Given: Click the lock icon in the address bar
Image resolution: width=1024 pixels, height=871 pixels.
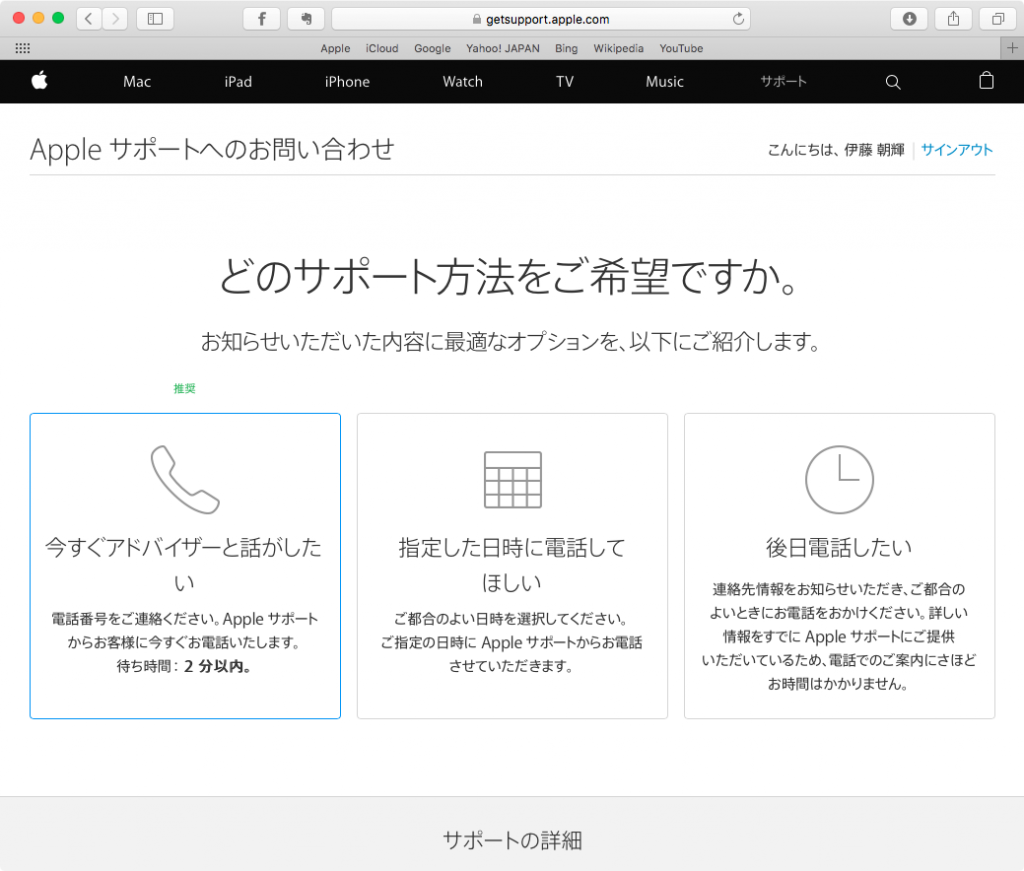Looking at the screenshot, I should (477, 20).
